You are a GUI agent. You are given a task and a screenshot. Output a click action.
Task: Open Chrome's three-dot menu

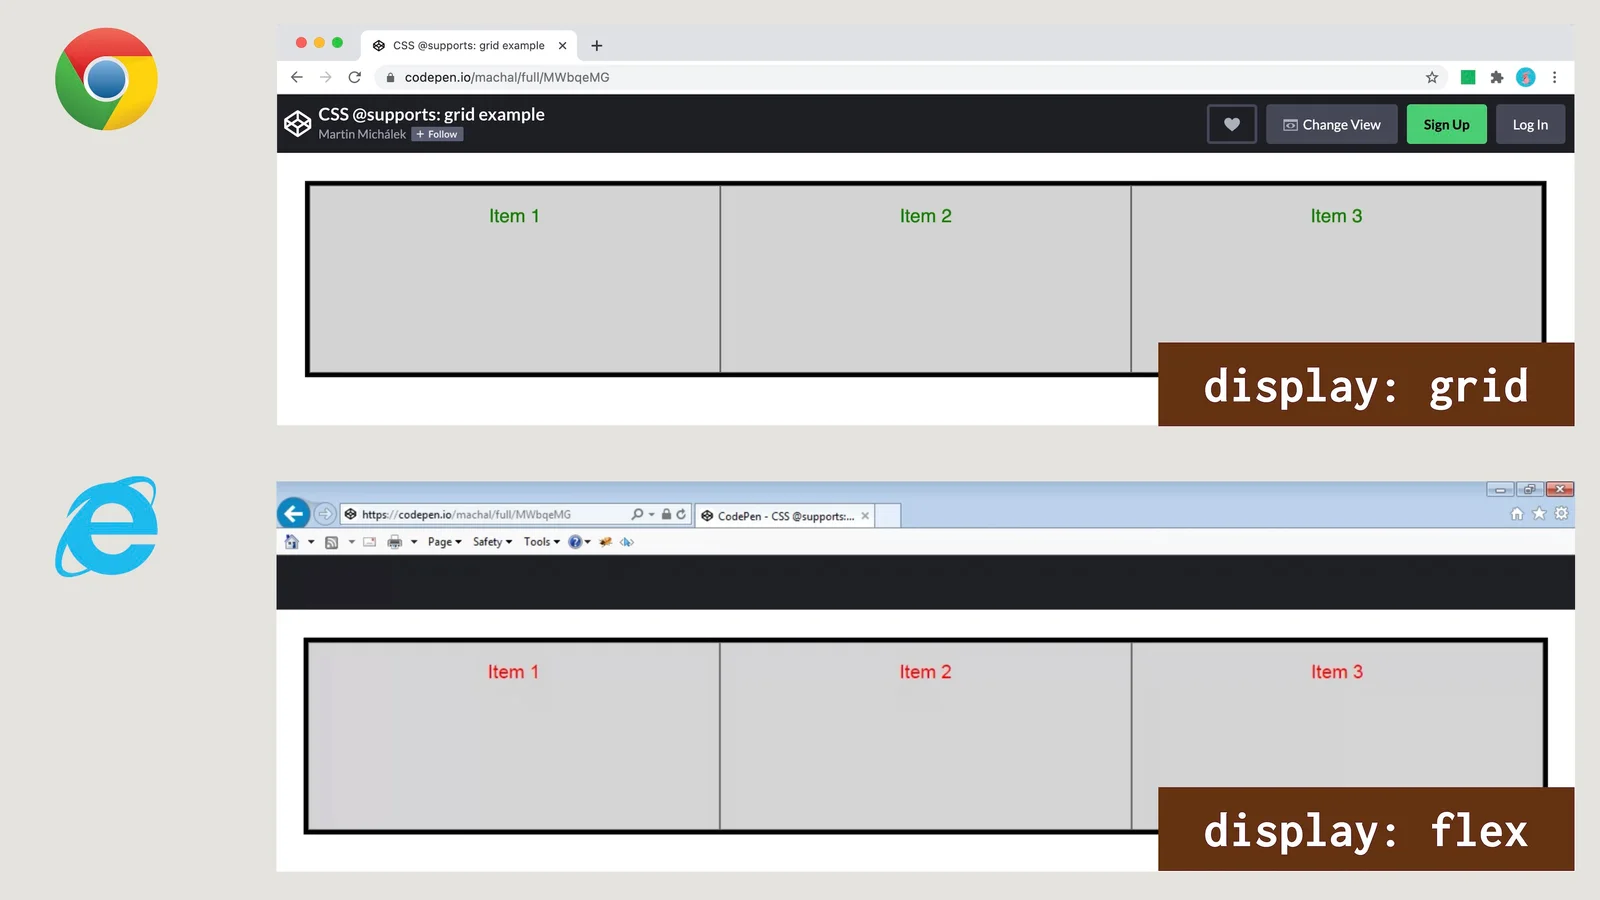coord(1554,77)
